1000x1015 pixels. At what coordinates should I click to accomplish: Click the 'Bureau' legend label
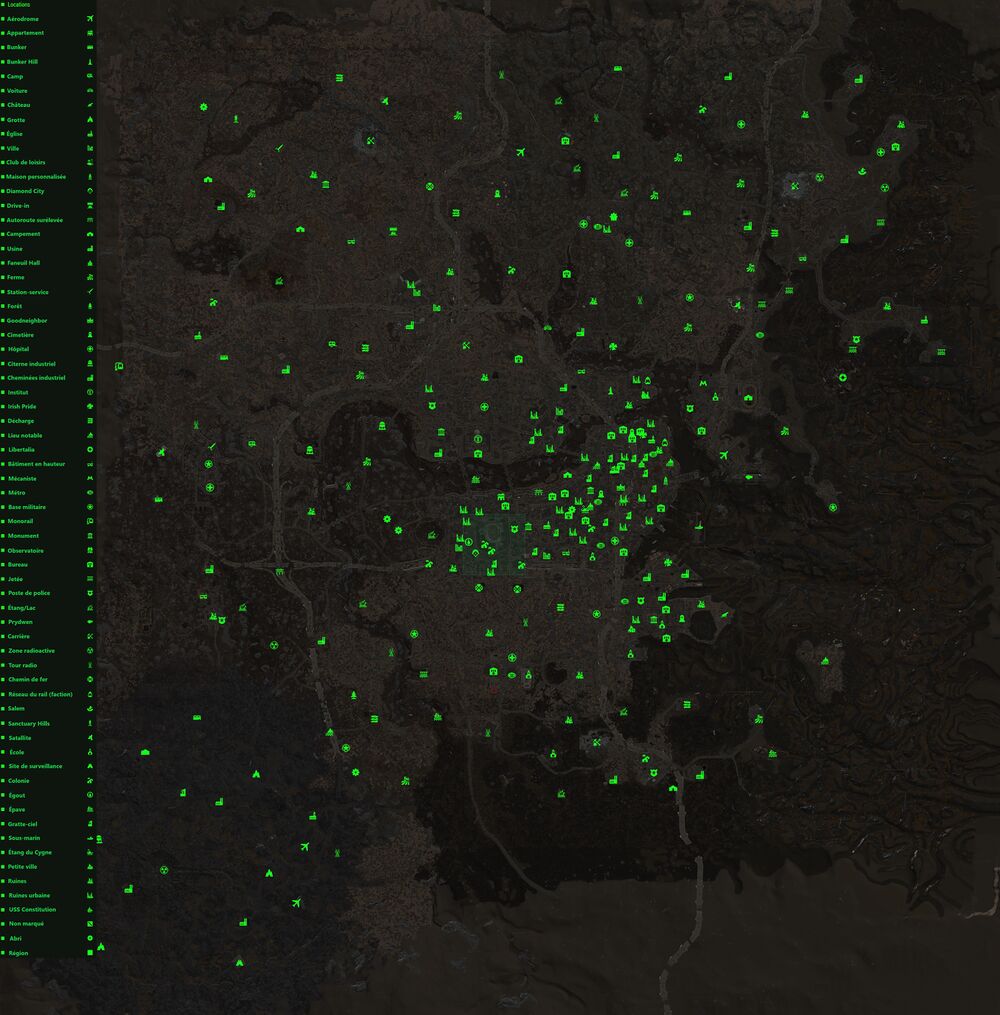[x=17, y=564]
